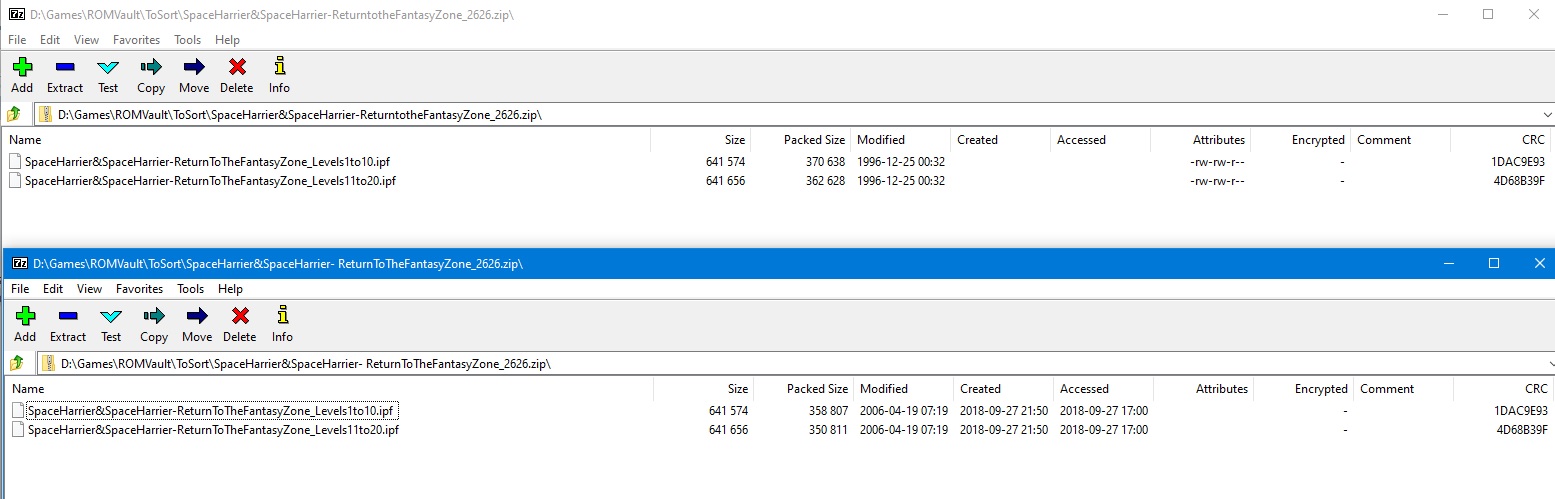This screenshot has width=1555, height=499.
Task: Click 7-Zip title icon of bottom window
Action: (19, 264)
